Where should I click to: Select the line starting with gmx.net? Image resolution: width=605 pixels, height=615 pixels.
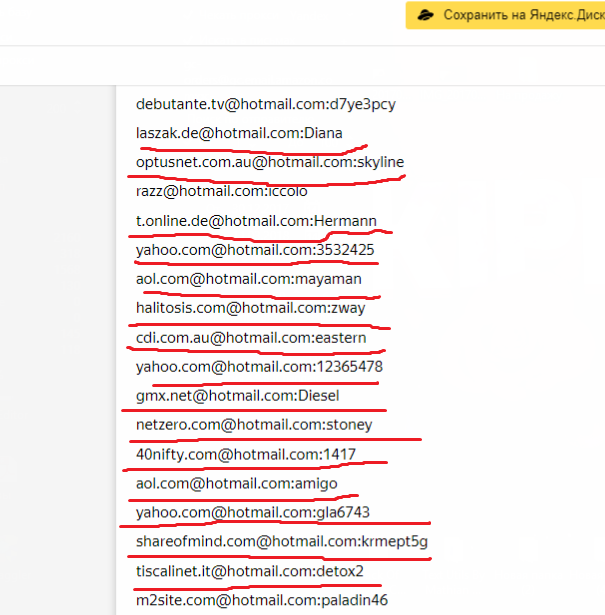click(x=238, y=396)
